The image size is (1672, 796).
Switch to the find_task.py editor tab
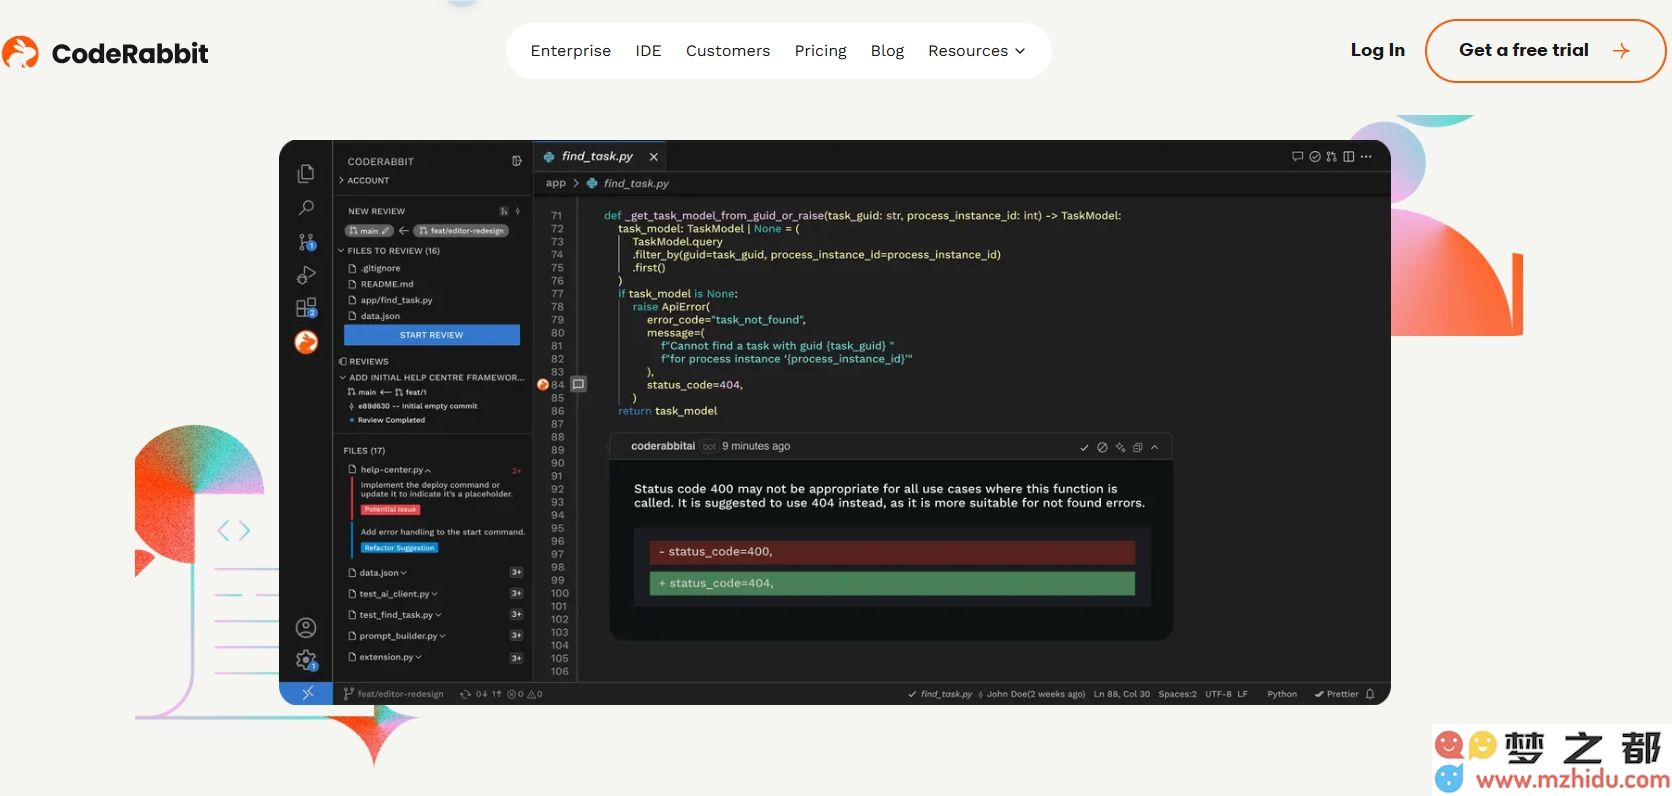[x=598, y=157]
